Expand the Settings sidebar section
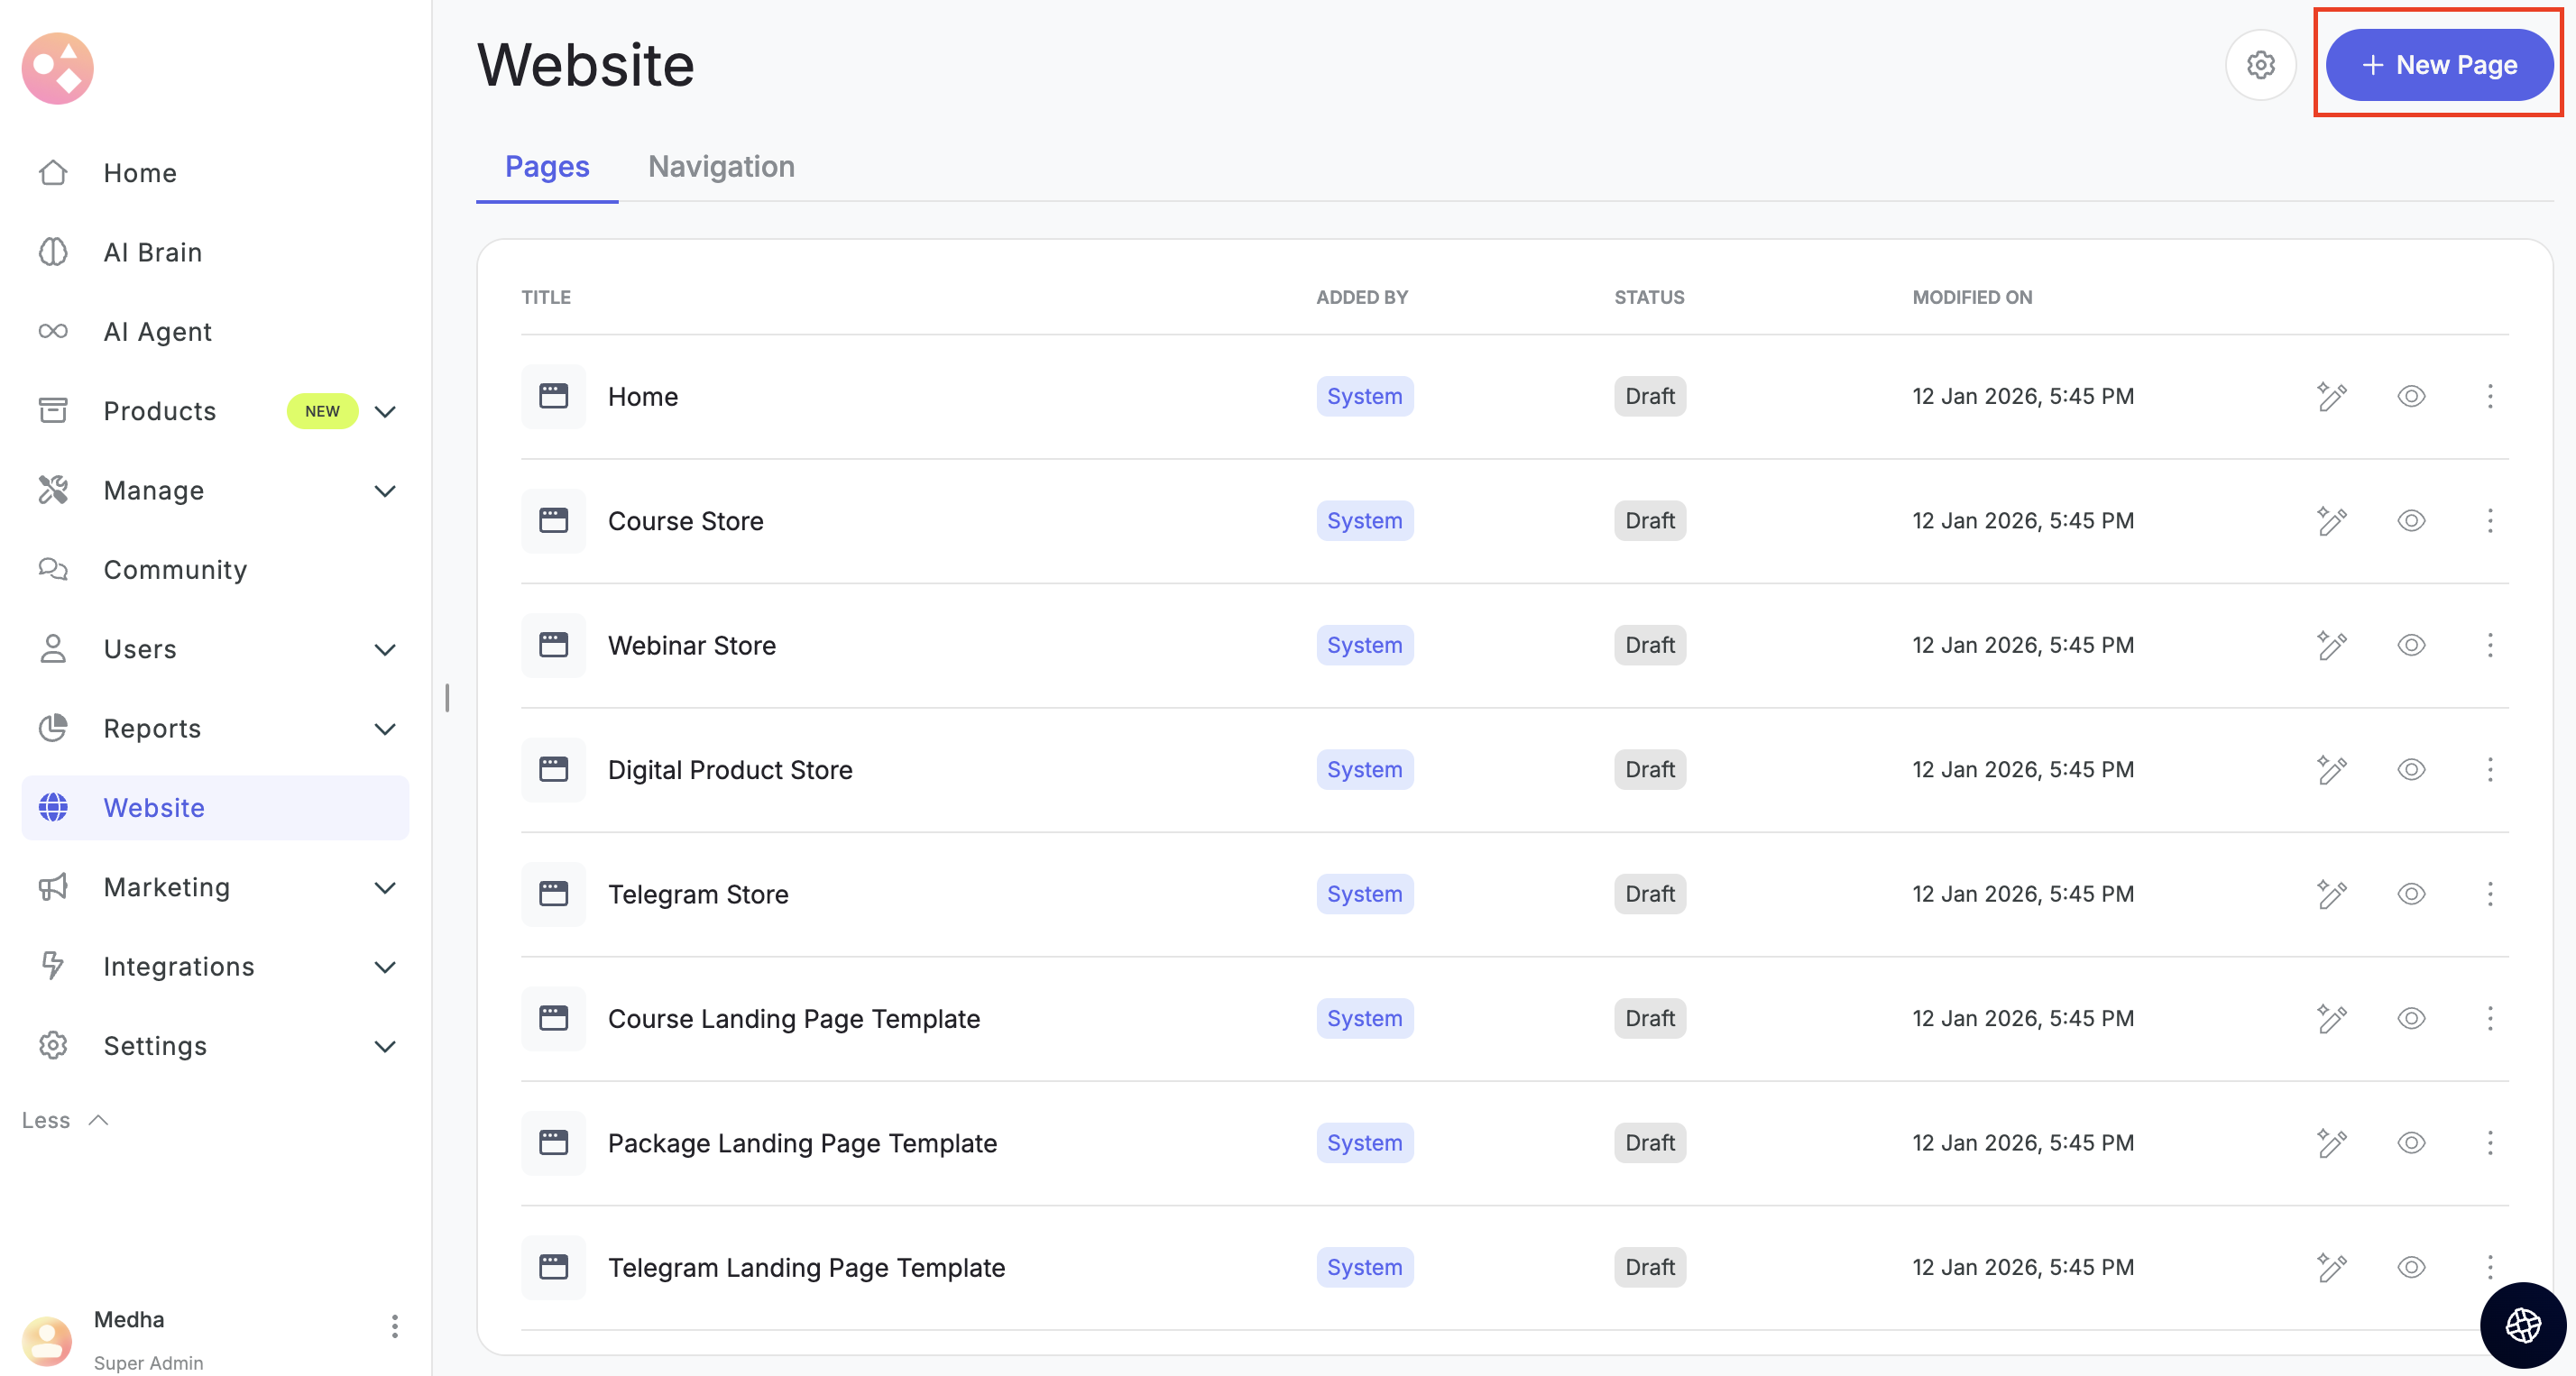 (385, 1047)
